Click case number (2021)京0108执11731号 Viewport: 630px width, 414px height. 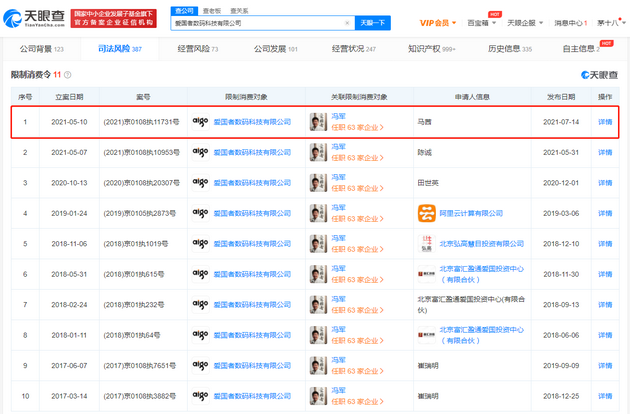click(x=141, y=122)
